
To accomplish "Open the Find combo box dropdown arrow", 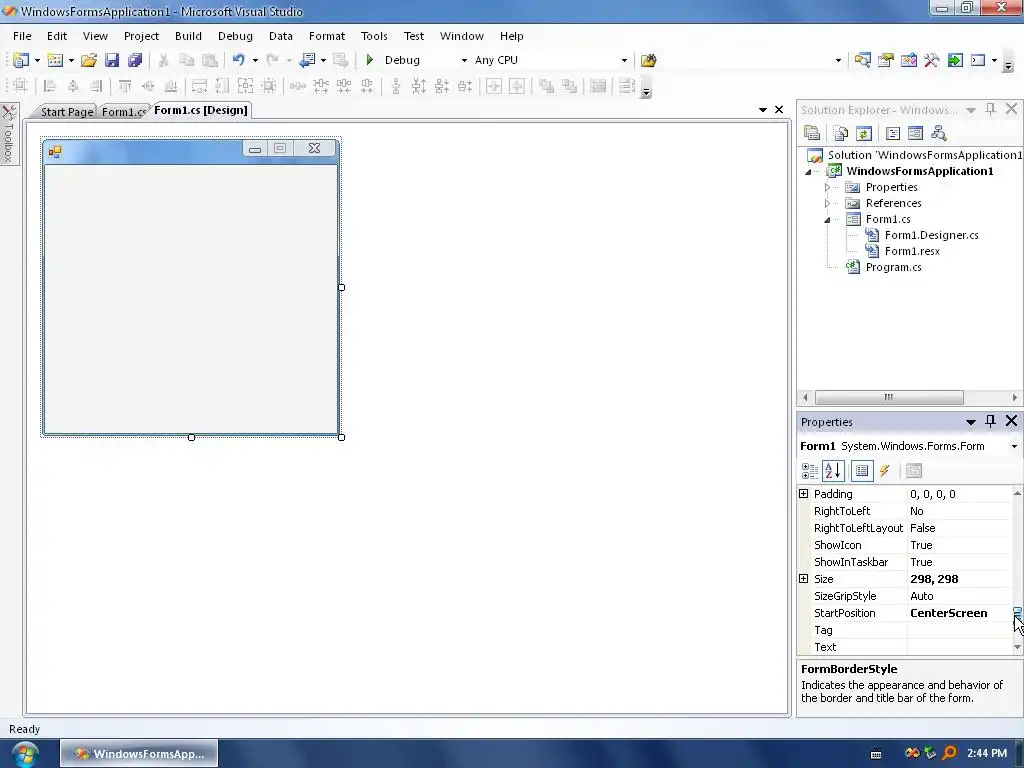I will point(839,60).
